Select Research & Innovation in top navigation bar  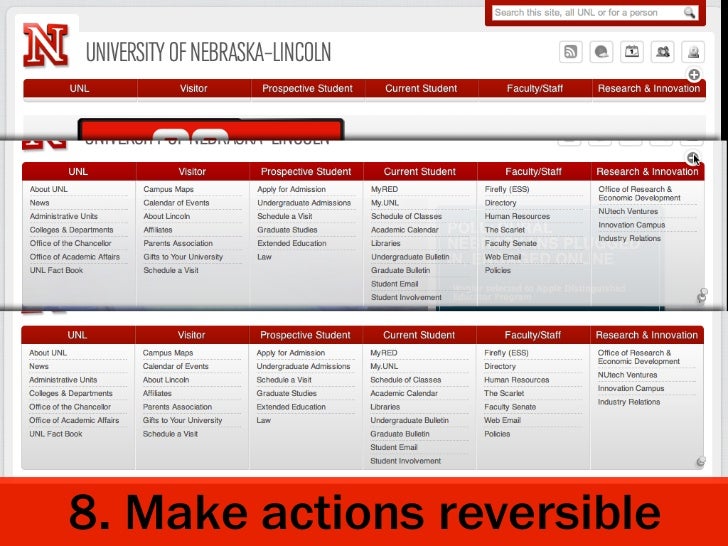click(x=649, y=88)
